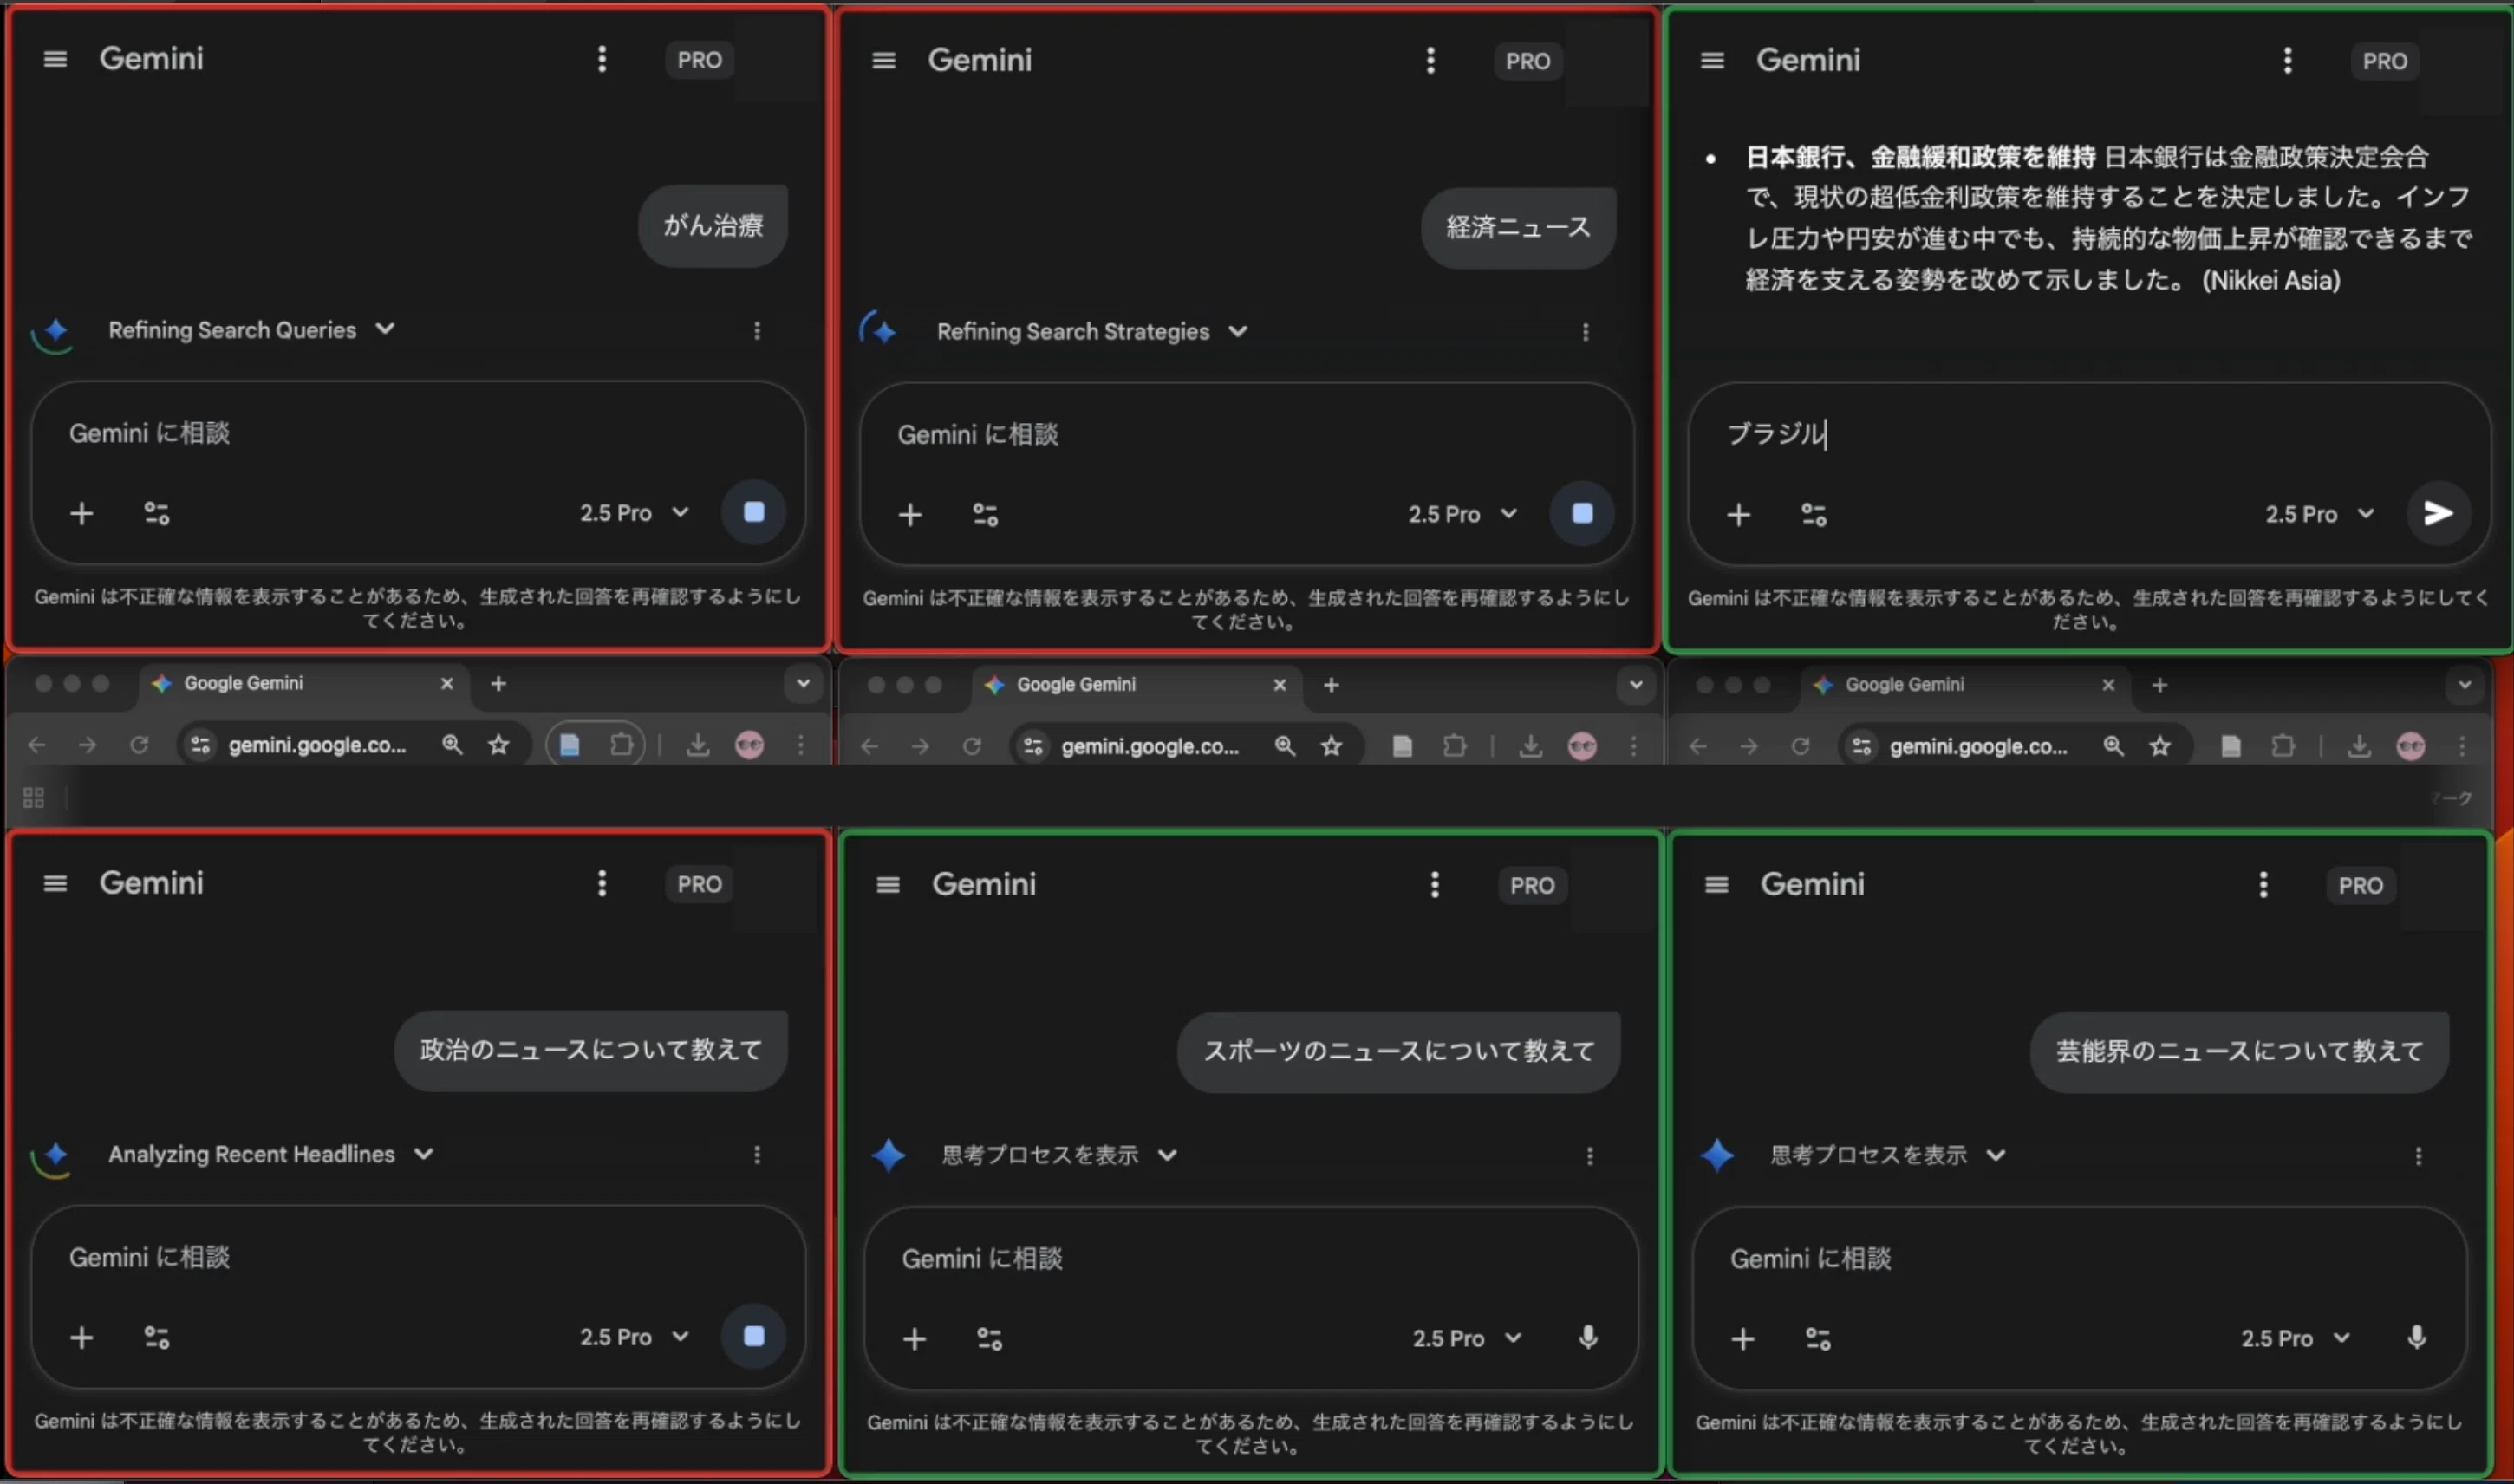Expand the Refining Search Strategies thinking section
Image resolution: width=2514 pixels, height=1484 pixels.
(1092, 331)
